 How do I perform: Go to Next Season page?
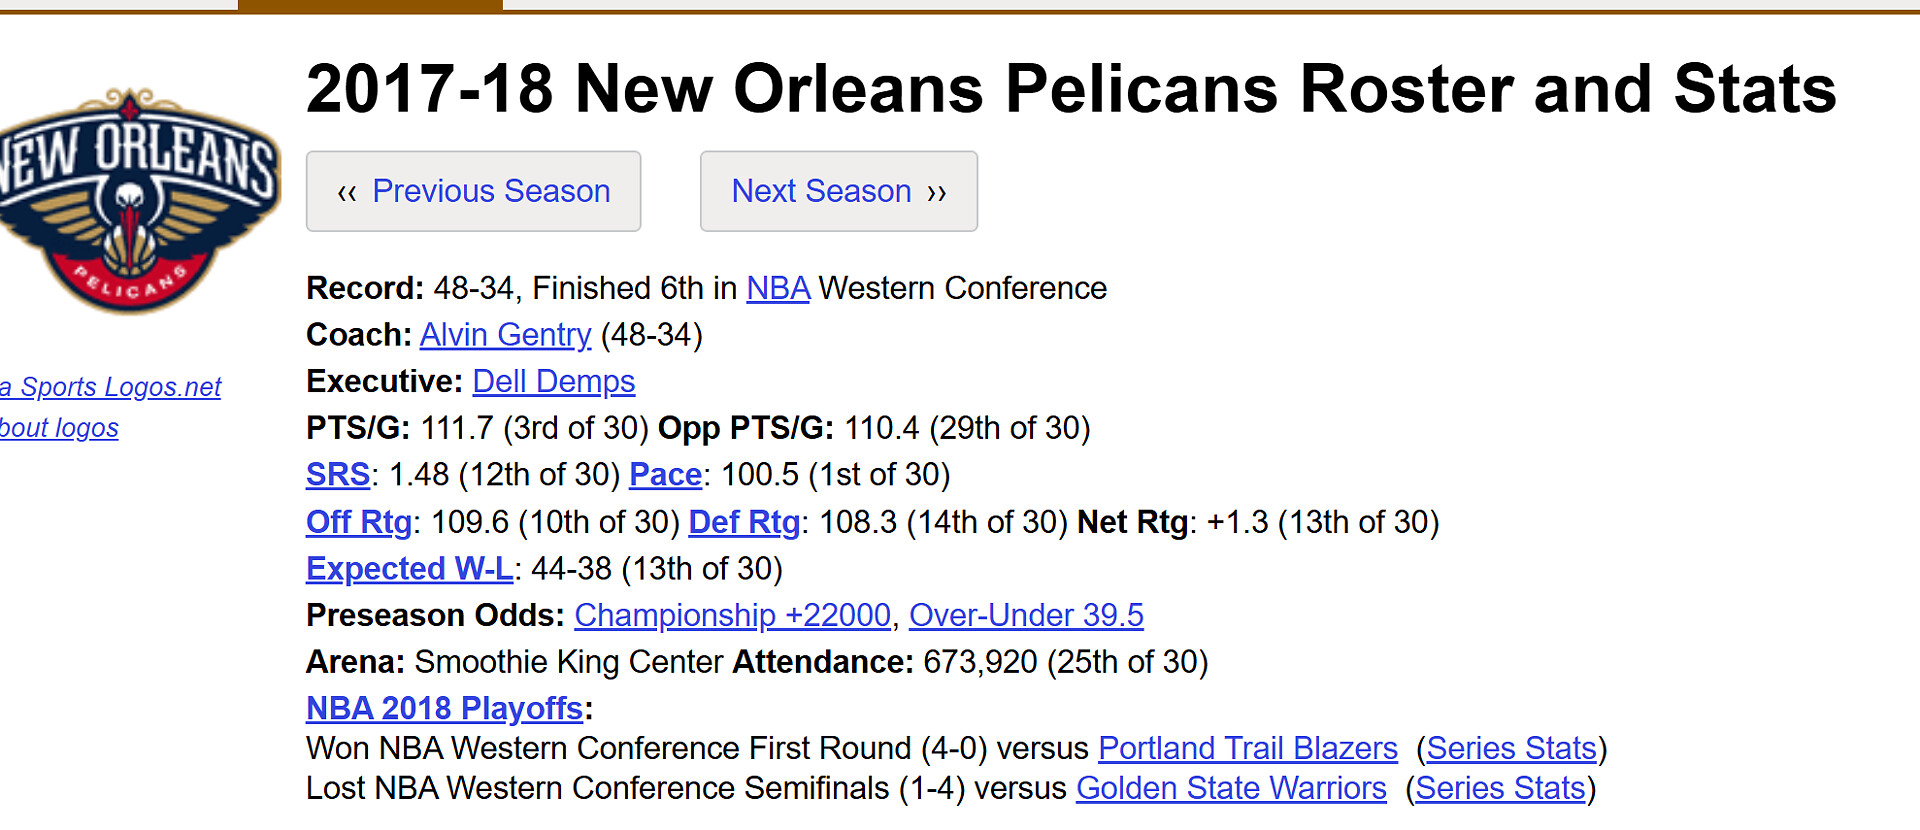click(839, 191)
